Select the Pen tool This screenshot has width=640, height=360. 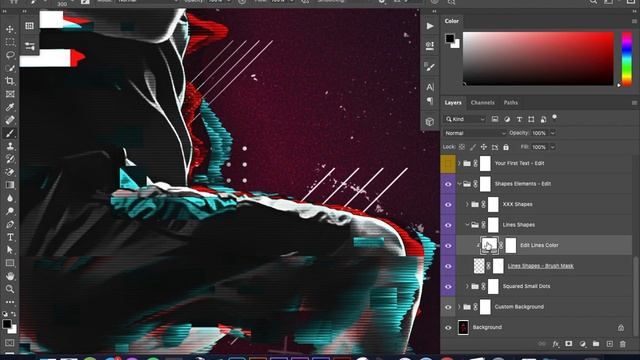(10, 224)
